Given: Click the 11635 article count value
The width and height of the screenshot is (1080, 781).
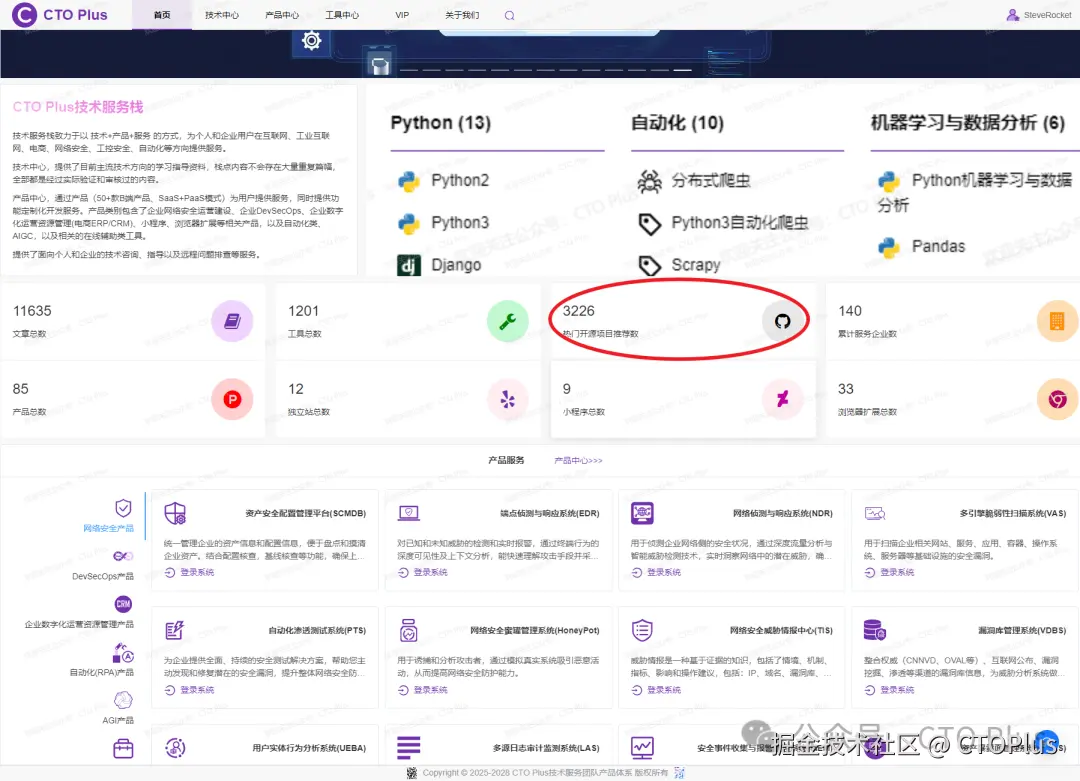Looking at the screenshot, I should click(x=32, y=311).
